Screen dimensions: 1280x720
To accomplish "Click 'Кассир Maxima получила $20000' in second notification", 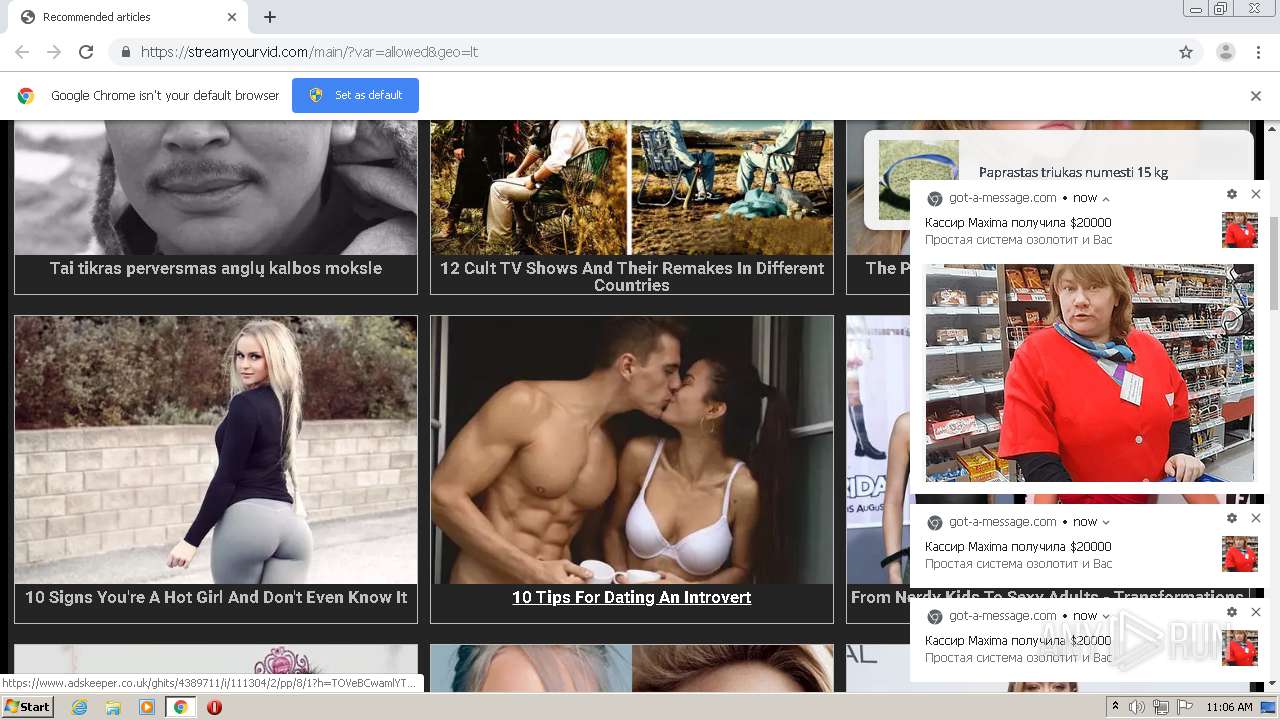I will click(1018, 547).
